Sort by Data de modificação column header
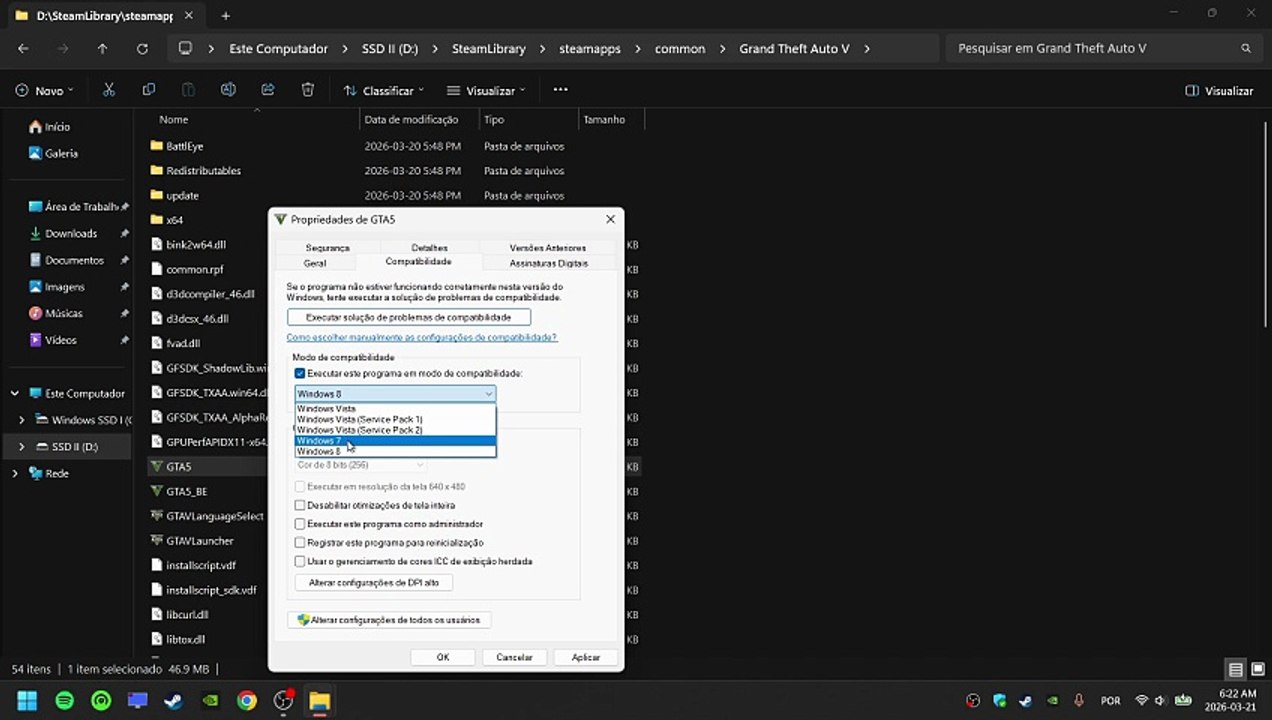The width and height of the screenshot is (1272, 720). click(411, 119)
